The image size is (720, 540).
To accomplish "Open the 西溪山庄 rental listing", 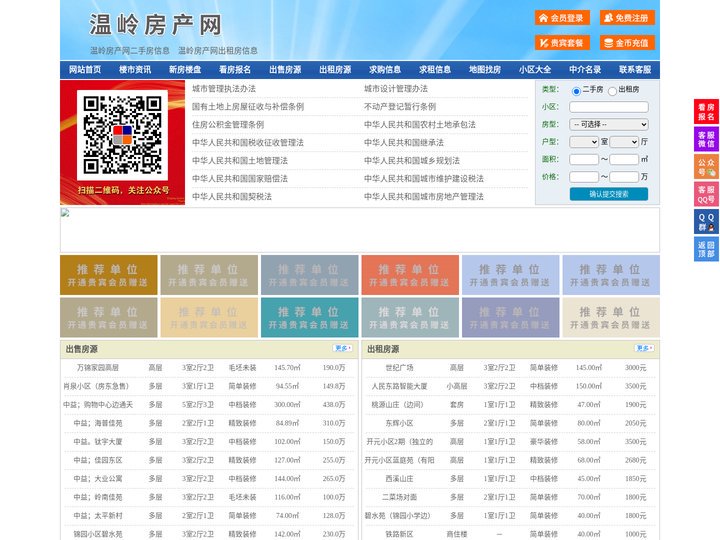I will pos(399,478).
